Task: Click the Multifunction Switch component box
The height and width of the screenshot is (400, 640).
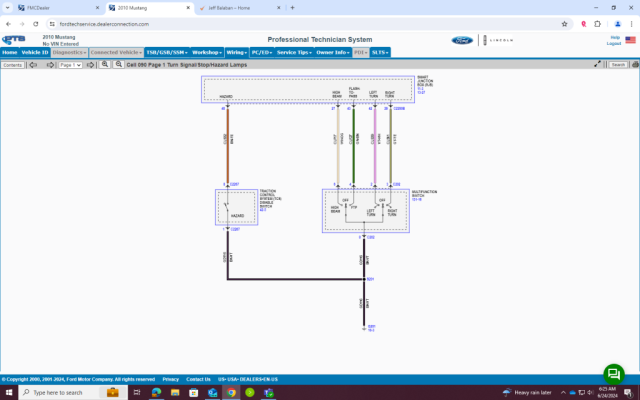Action: tap(366, 211)
